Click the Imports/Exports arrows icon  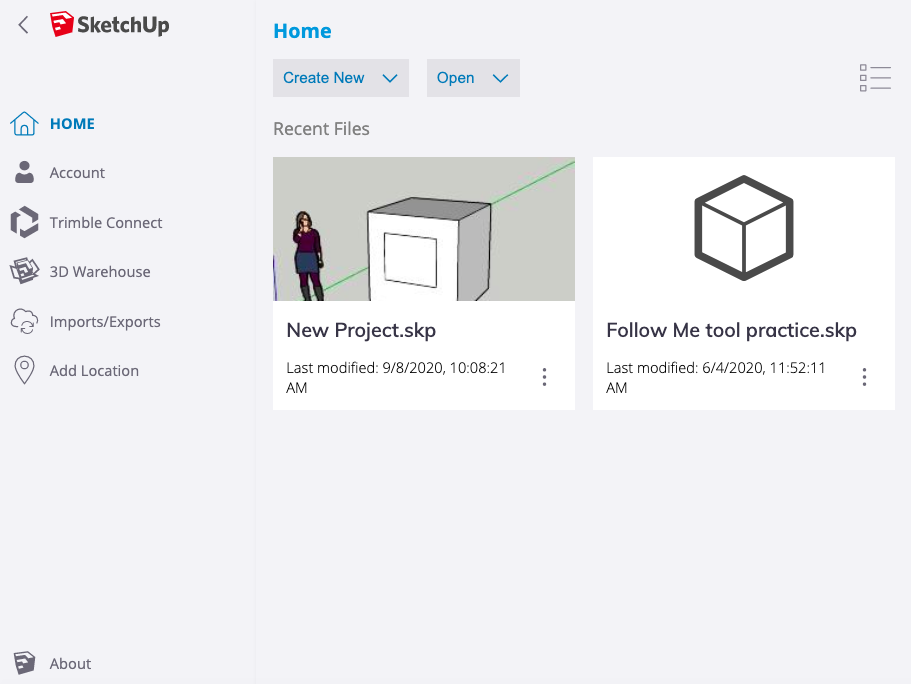coord(25,321)
